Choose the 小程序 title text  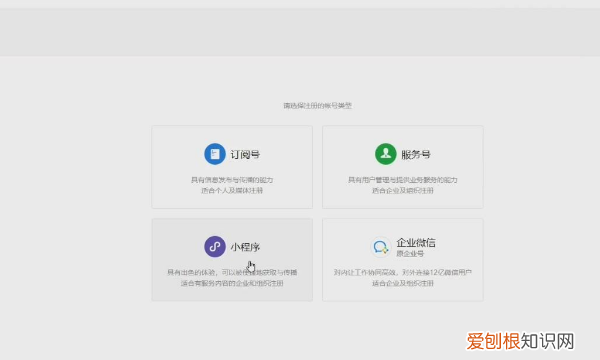245,247
